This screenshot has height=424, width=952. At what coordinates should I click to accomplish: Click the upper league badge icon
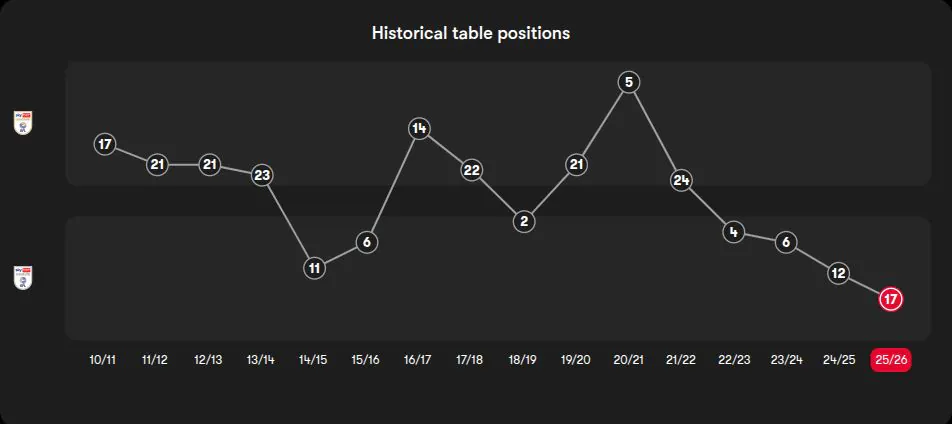[x=23, y=123]
